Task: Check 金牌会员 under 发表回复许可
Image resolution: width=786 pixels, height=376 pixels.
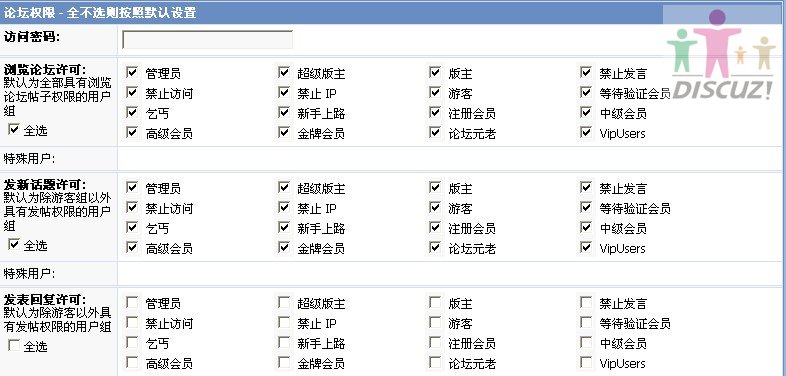Action: [284, 362]
